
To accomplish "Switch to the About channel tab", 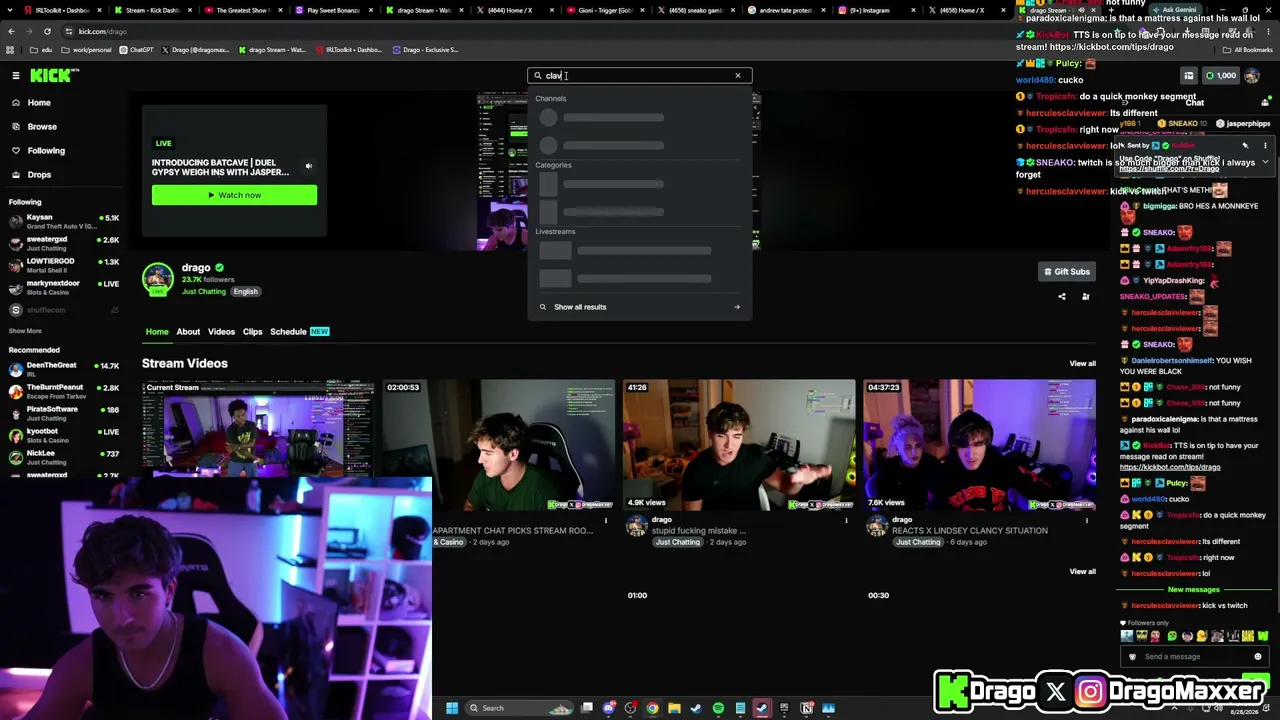I will 188,332.
